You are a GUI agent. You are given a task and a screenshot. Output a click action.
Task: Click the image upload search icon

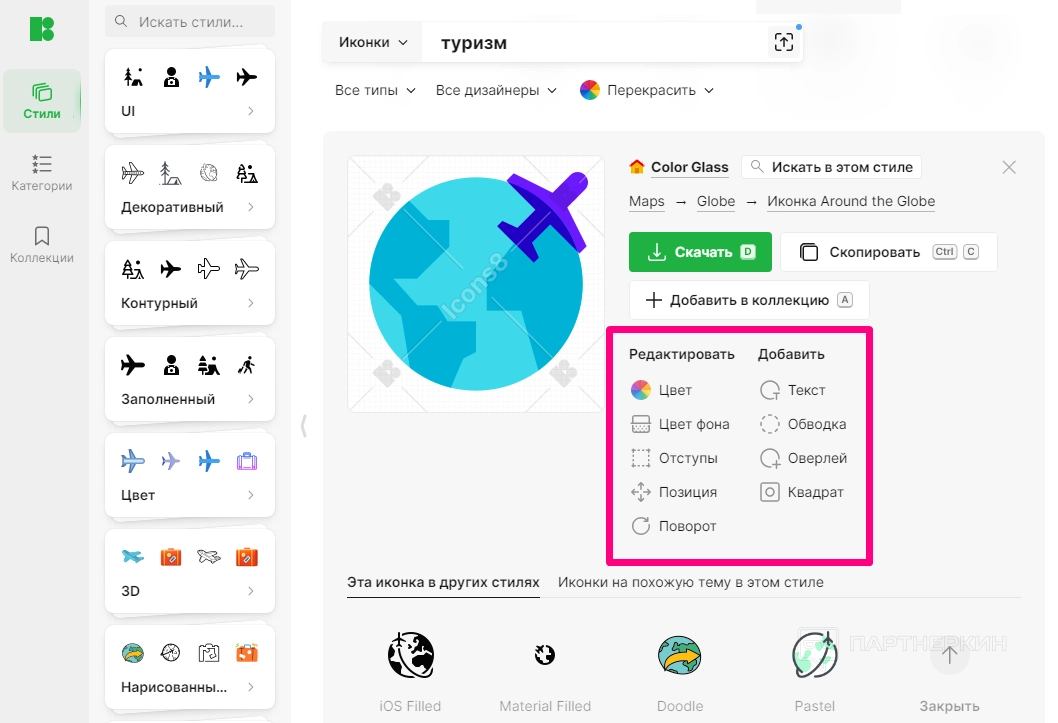pyautogui.click(x=783, y=42)
